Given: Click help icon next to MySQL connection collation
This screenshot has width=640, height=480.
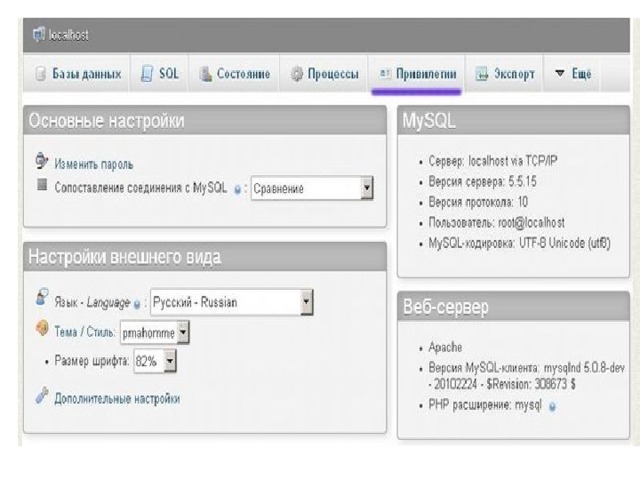Looking at the screenshot, I should click(x=237, y=188).
